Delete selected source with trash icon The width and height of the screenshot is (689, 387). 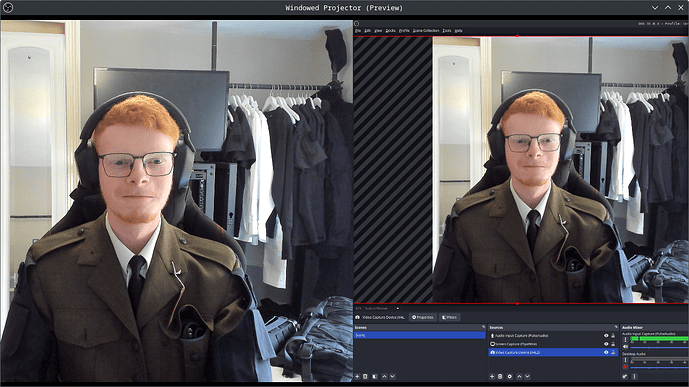click(x=500, y=376)
